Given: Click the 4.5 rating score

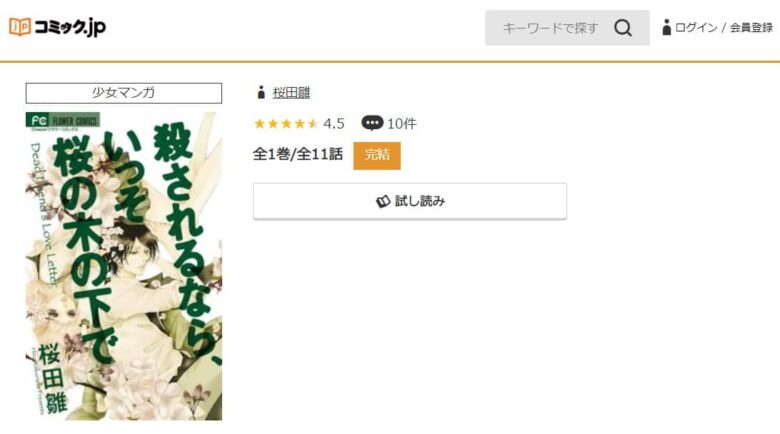Looking at the screenshot, I should 334,123.
